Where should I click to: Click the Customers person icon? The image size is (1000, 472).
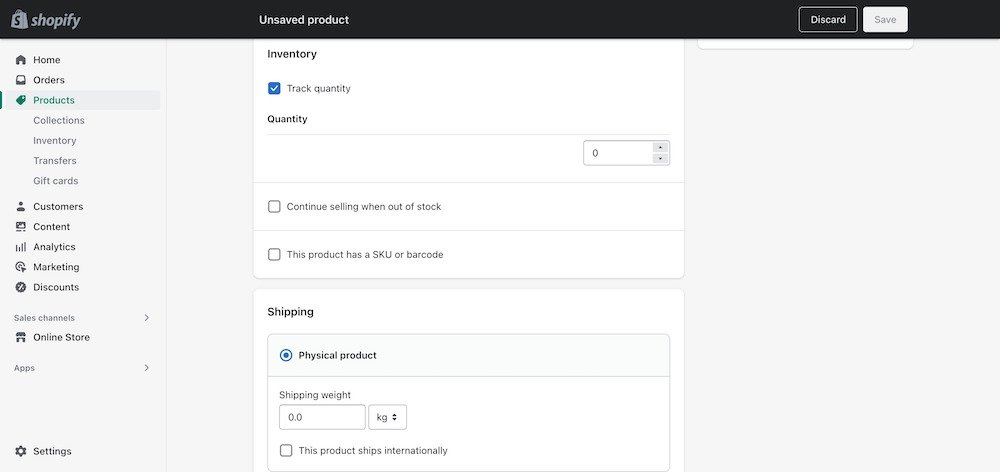point(21,207)
